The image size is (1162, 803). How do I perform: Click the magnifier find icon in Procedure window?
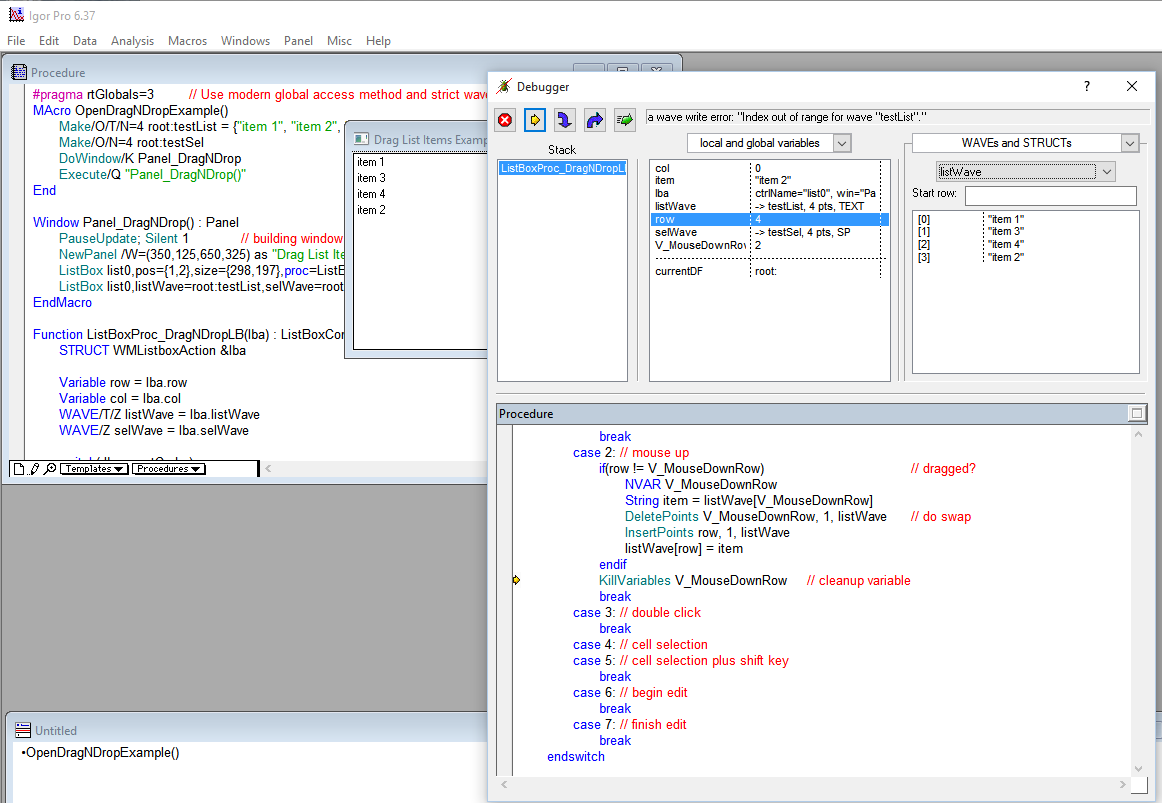click(50, 469)
